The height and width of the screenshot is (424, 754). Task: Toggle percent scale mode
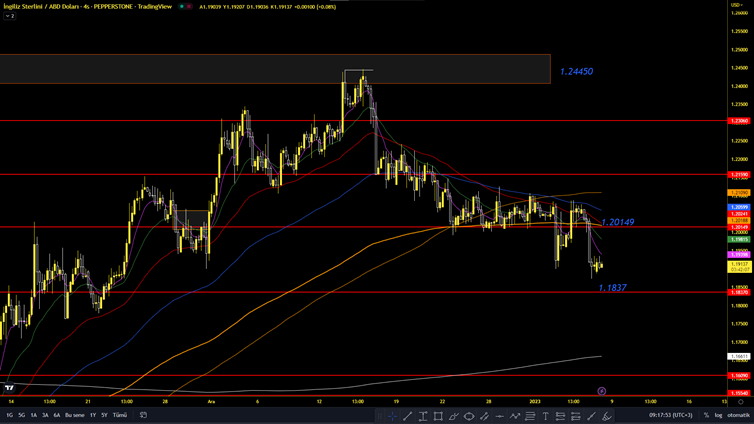[706, 415]
